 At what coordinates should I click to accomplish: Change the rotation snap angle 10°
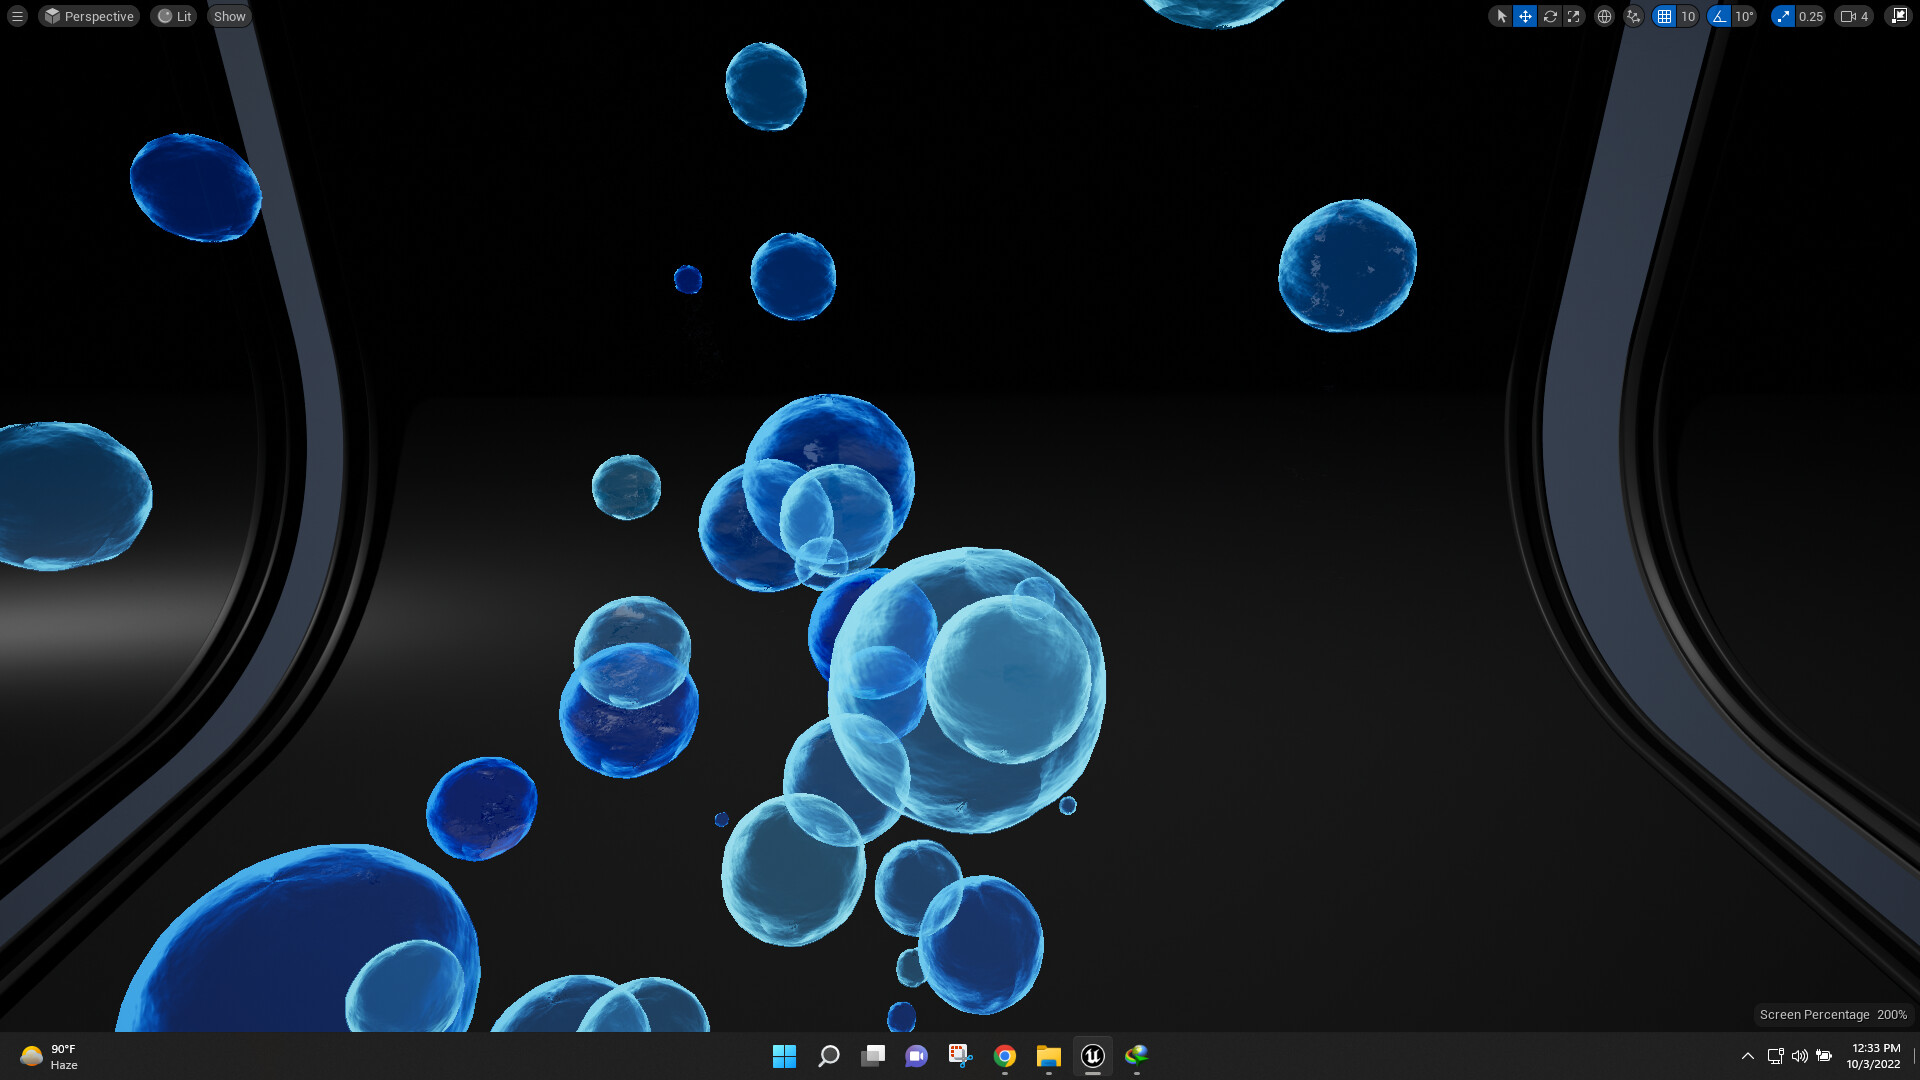point(1743,16)
